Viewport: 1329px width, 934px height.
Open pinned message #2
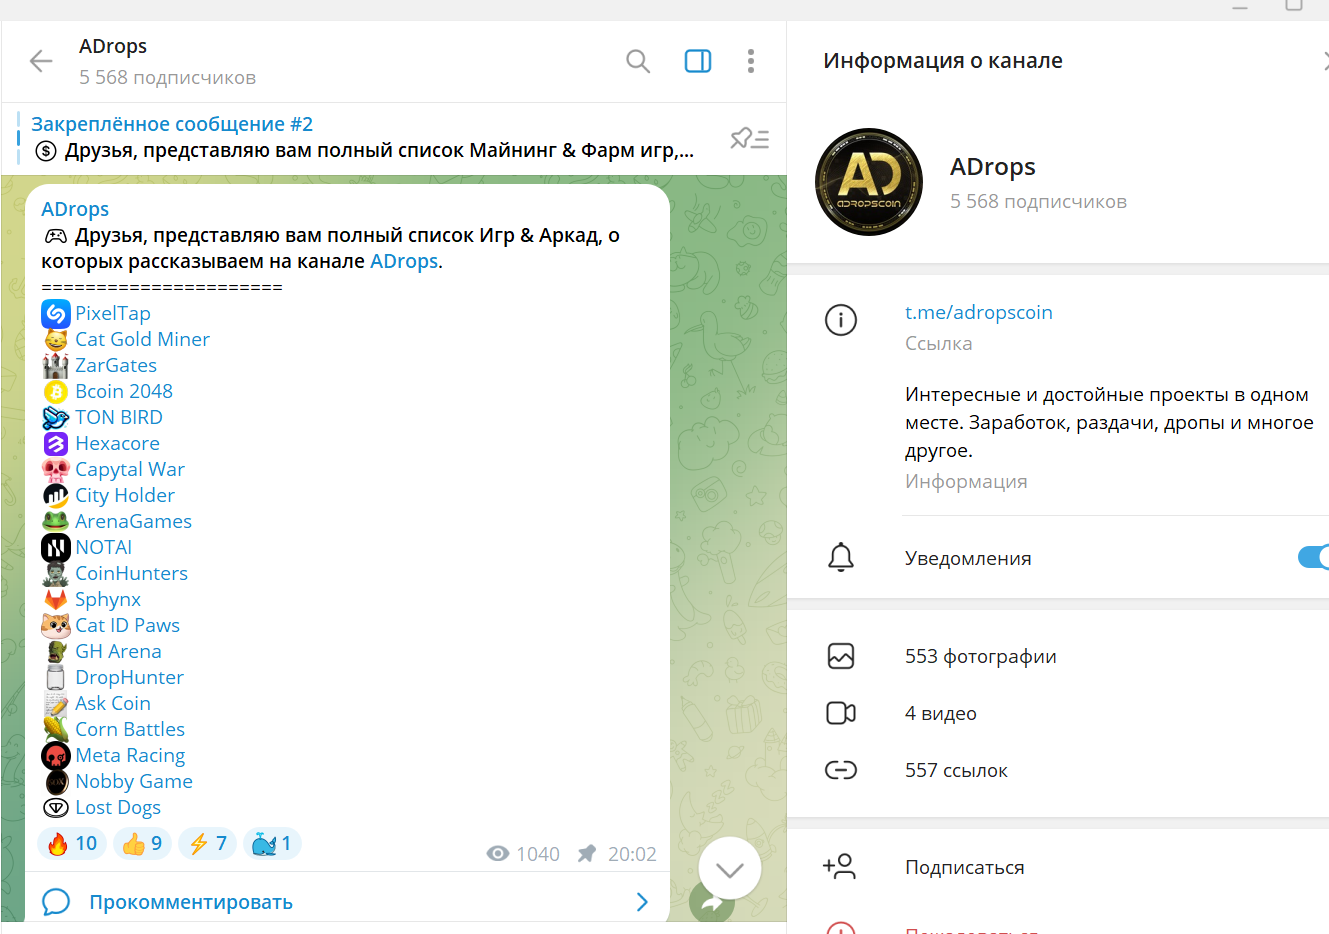(362, 138)
